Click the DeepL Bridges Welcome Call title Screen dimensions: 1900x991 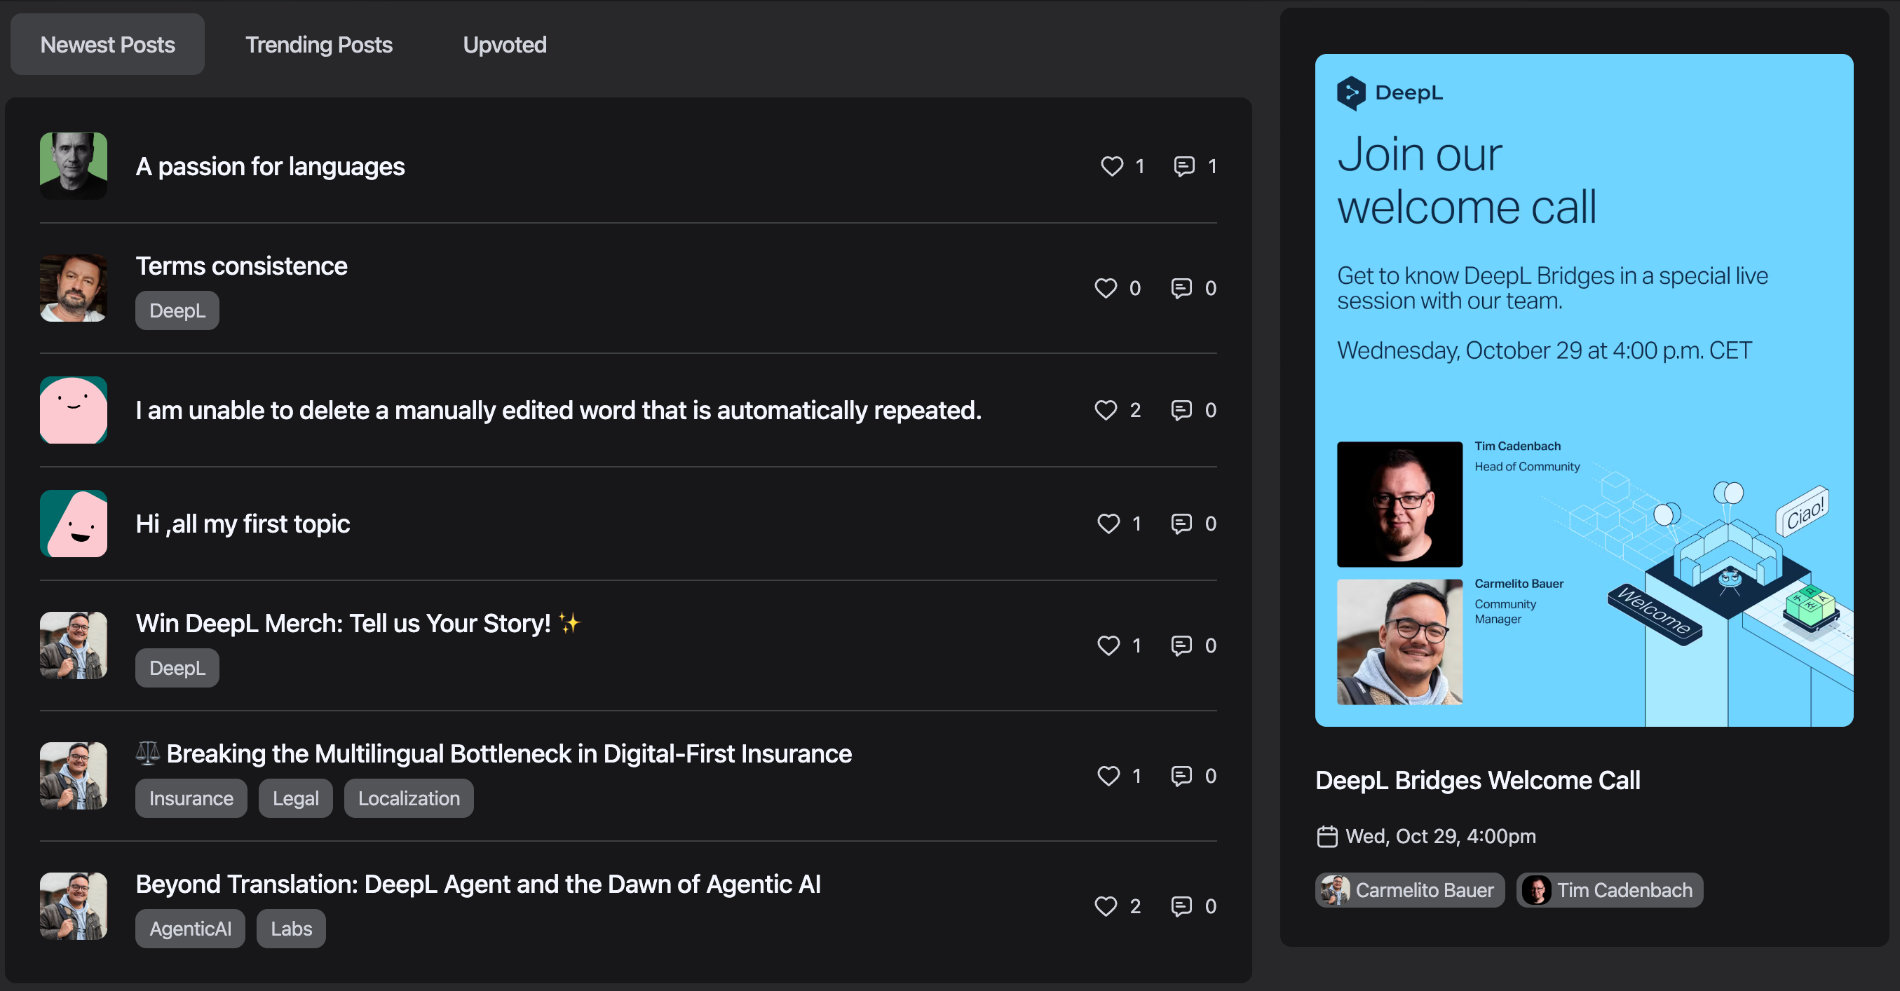click(1477, 780)
